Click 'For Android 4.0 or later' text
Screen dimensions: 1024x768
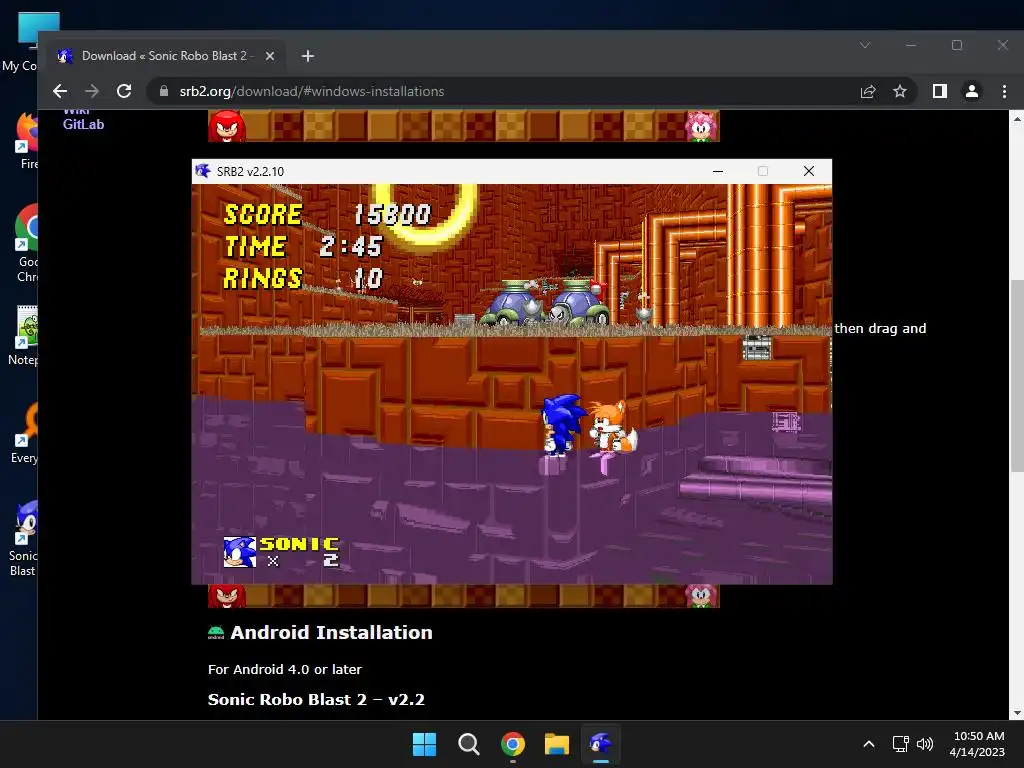pos(285,669)
